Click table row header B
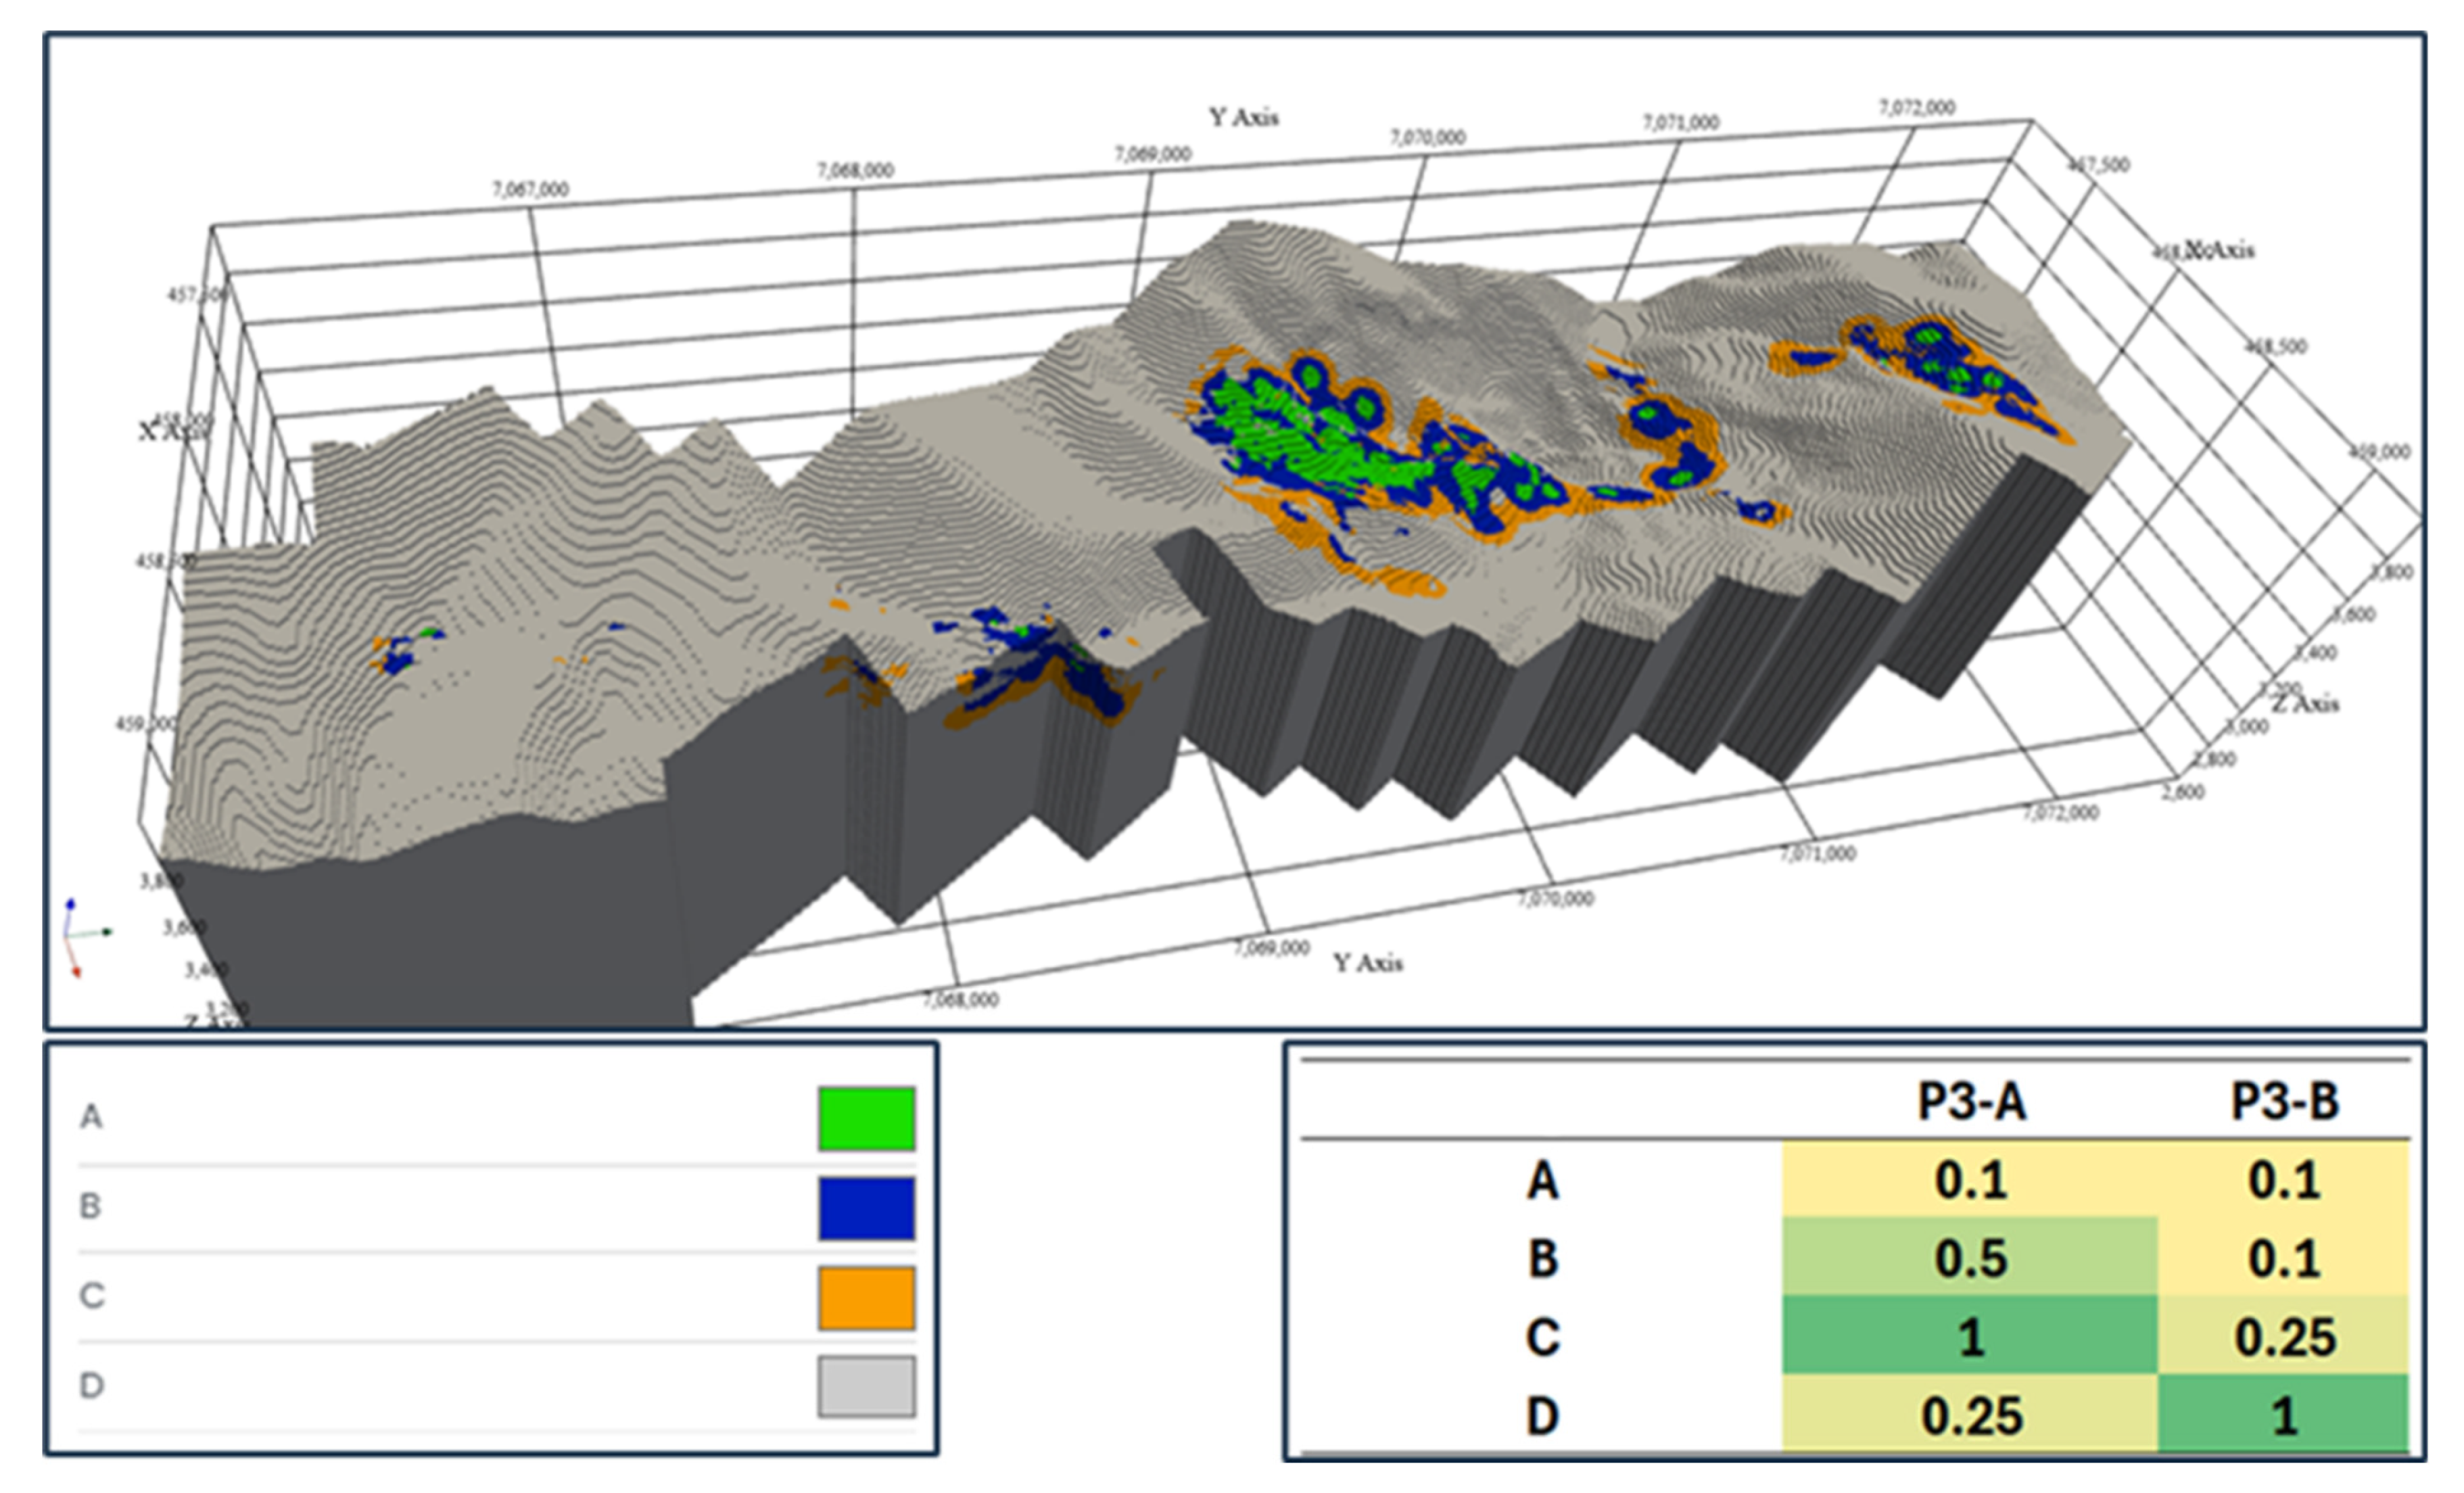Screen dimensions: 2464x1493 tap(1543, 1258)
